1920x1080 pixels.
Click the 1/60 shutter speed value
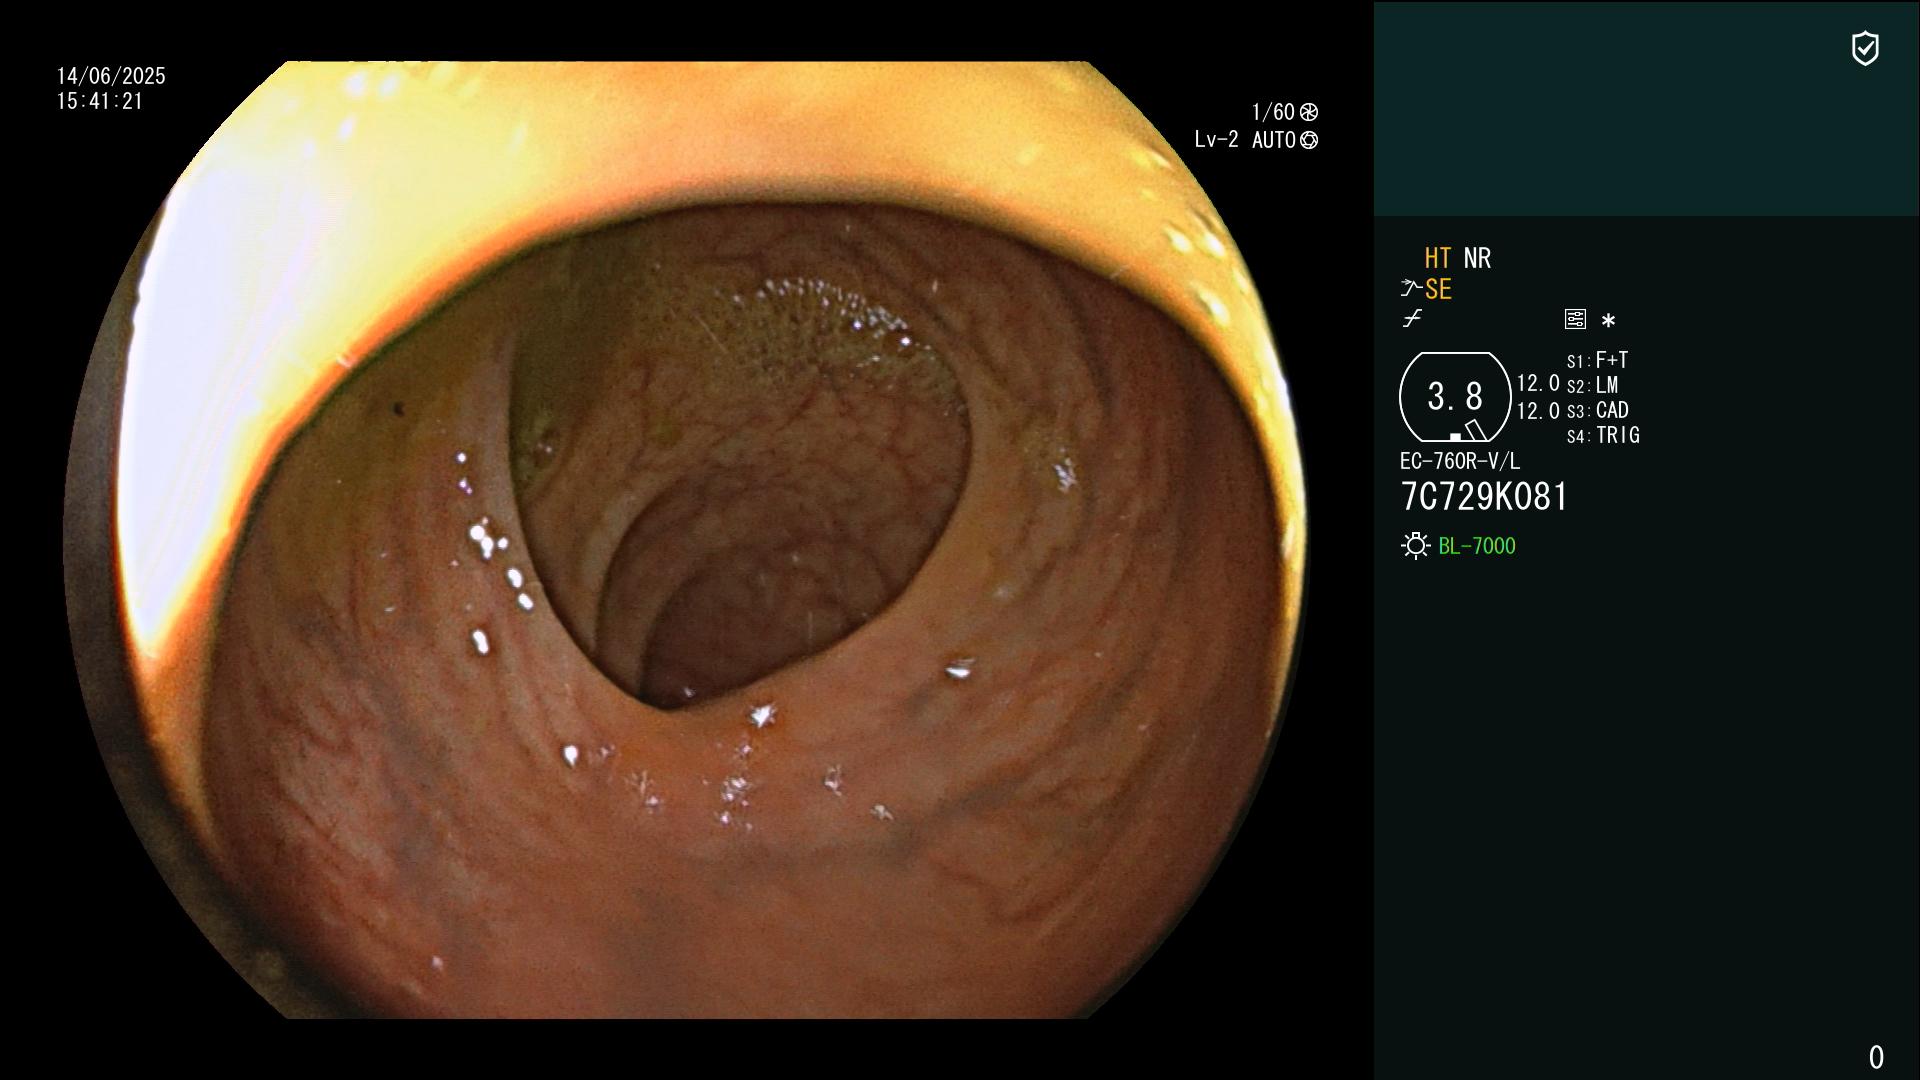[1273, 112]
